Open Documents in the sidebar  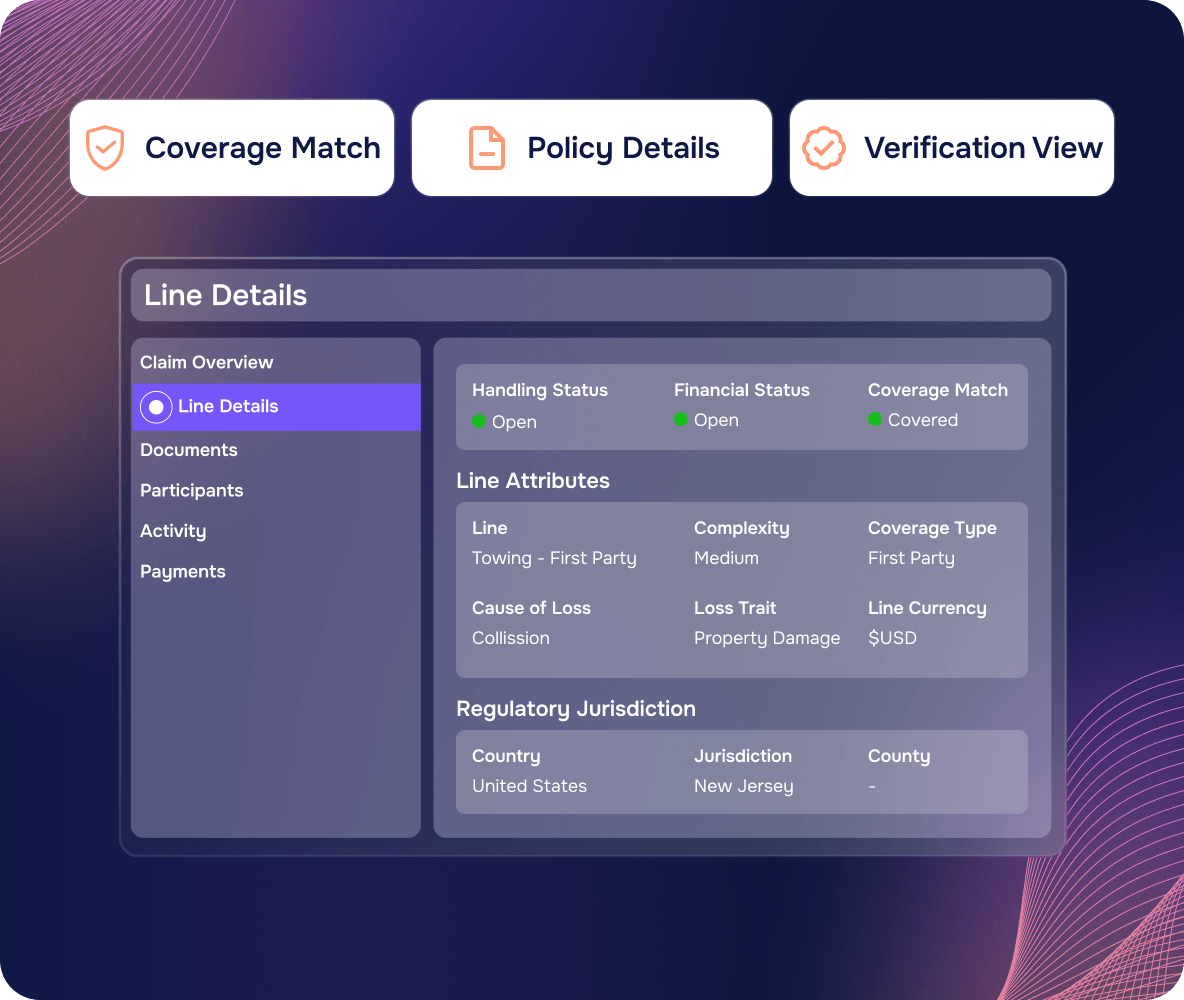point(189,450)
